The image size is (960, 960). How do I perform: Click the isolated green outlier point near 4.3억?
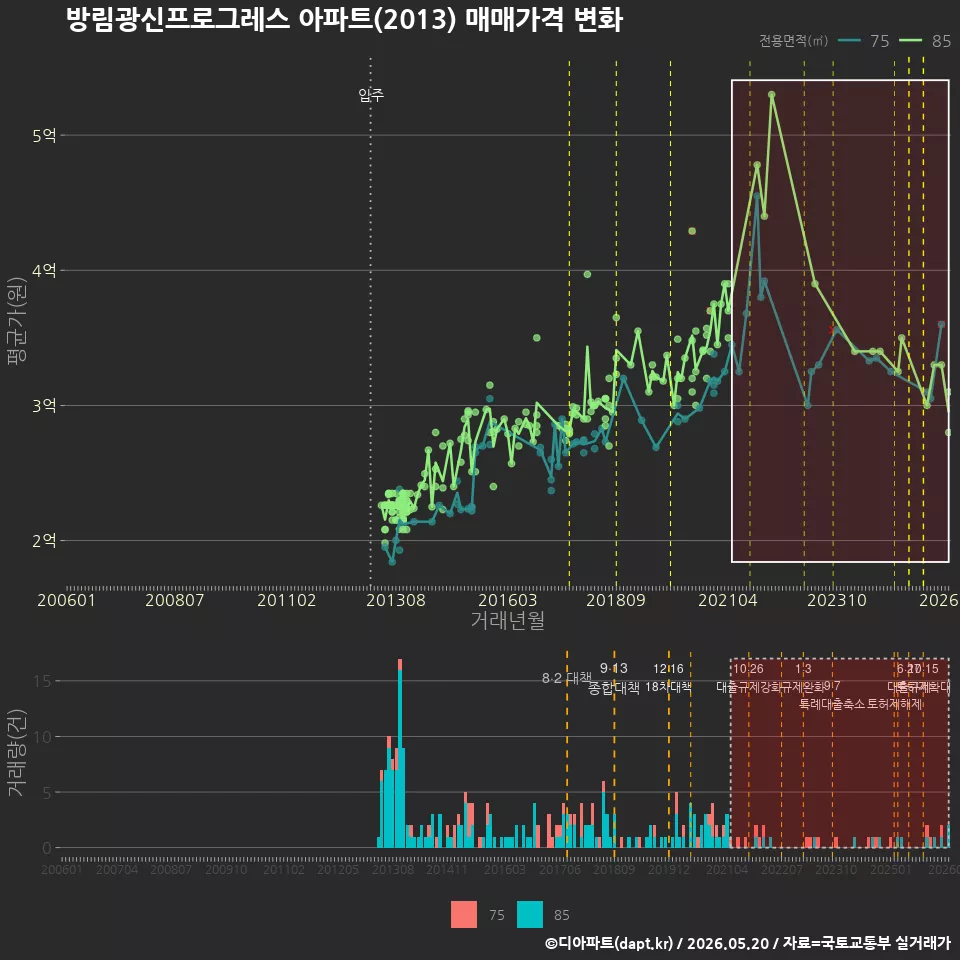click(692, 231)
